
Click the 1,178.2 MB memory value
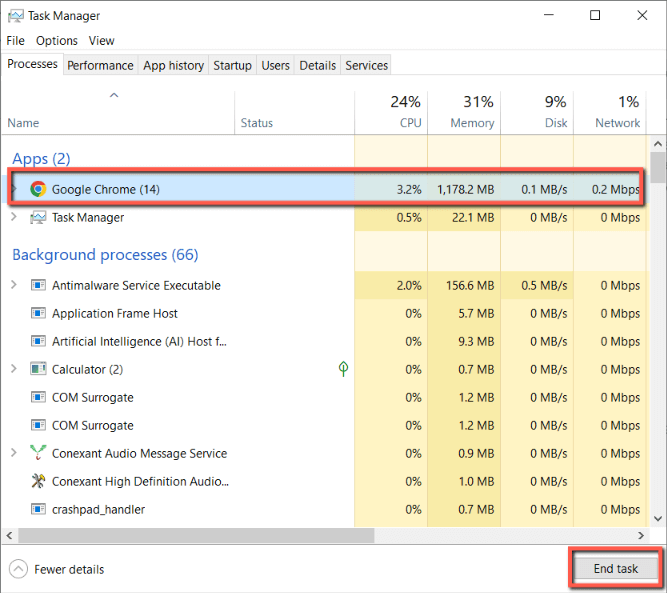(466, 189)
